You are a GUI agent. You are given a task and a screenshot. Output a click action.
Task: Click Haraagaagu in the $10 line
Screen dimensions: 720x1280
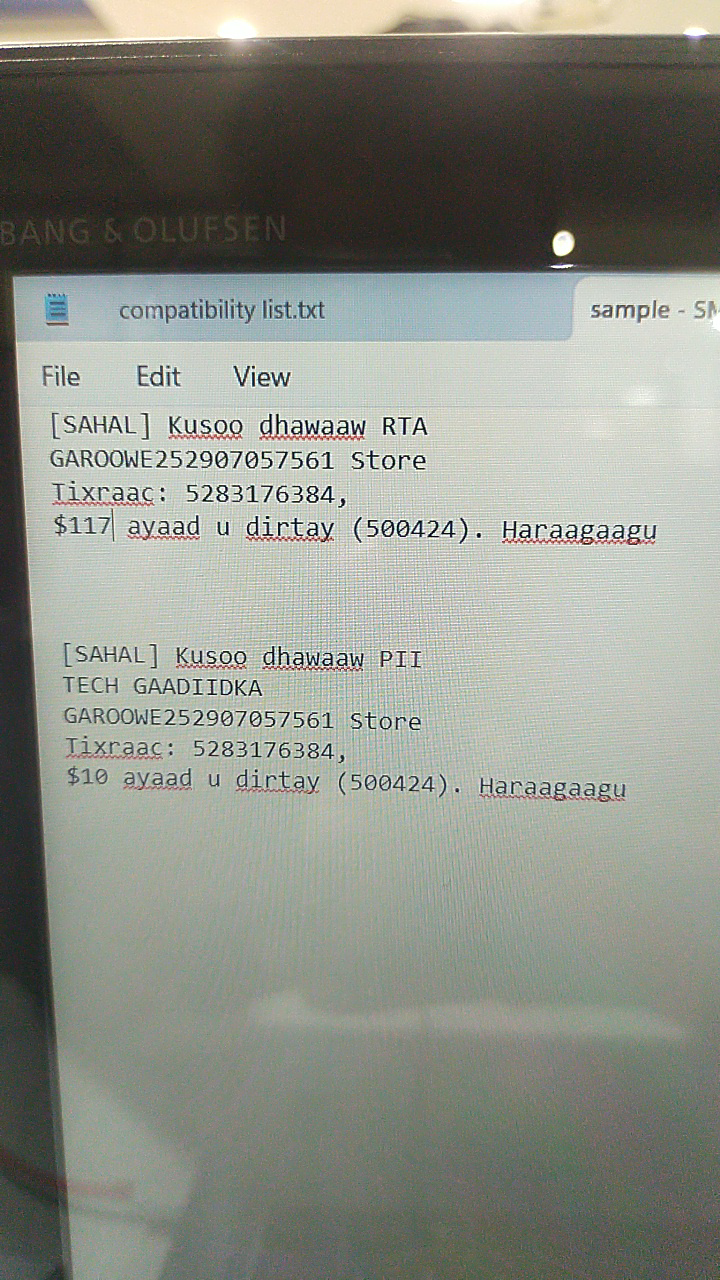click(x=552, y=787)
